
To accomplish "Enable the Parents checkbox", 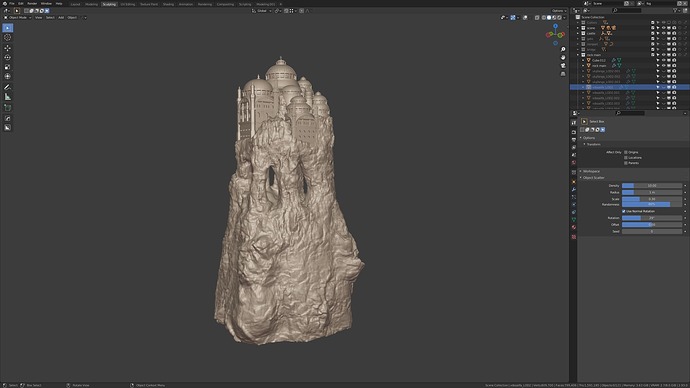I will click(626, 163).
